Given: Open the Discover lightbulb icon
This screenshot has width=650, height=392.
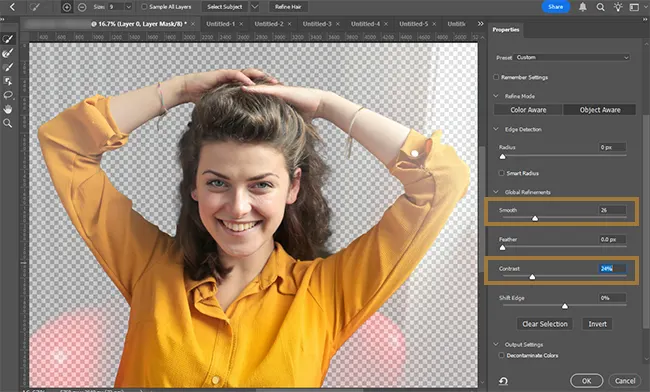Looking at the screenshot, I should [618, 7].
